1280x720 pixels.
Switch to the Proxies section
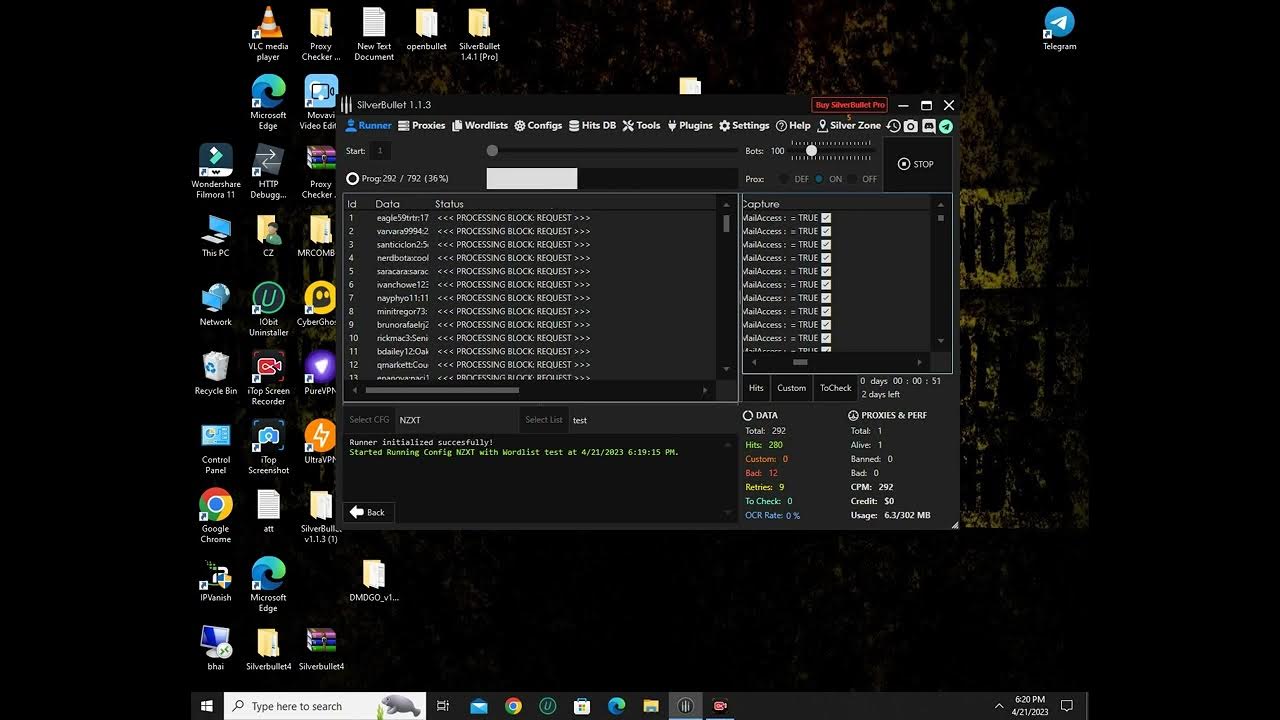pyautogui.click(x=421, y=126)
